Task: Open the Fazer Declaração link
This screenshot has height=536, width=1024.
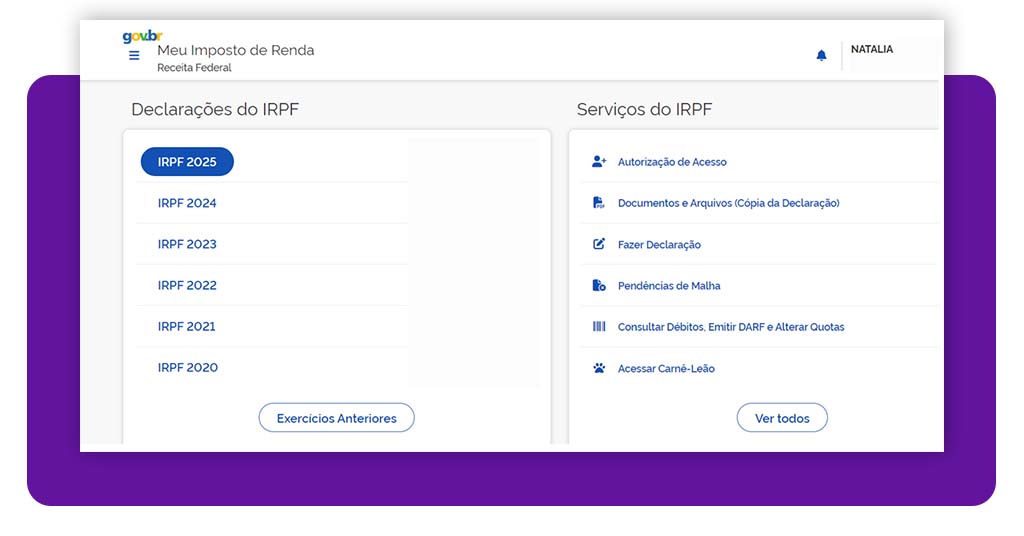Action: [659, 245]
